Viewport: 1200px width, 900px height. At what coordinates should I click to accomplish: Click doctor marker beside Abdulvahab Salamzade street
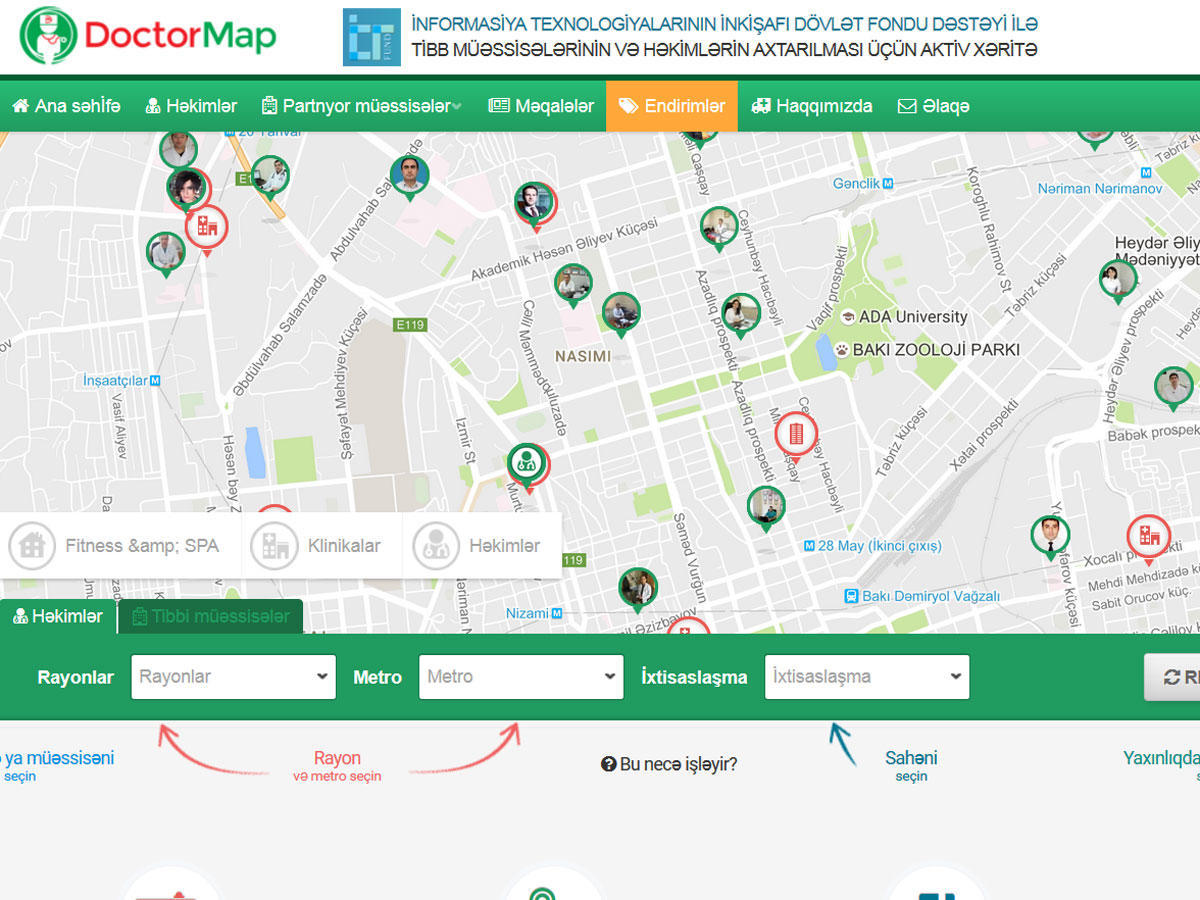click(x=409, y=177)
